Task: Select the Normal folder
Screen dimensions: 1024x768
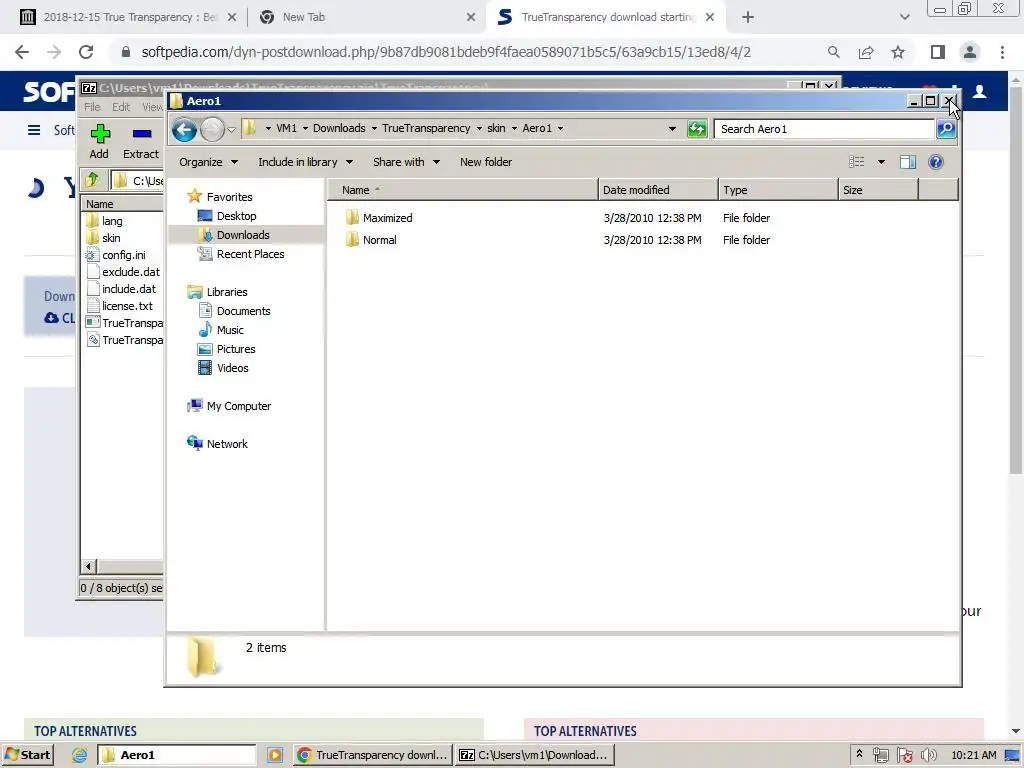Action: (x=371, y=240)
